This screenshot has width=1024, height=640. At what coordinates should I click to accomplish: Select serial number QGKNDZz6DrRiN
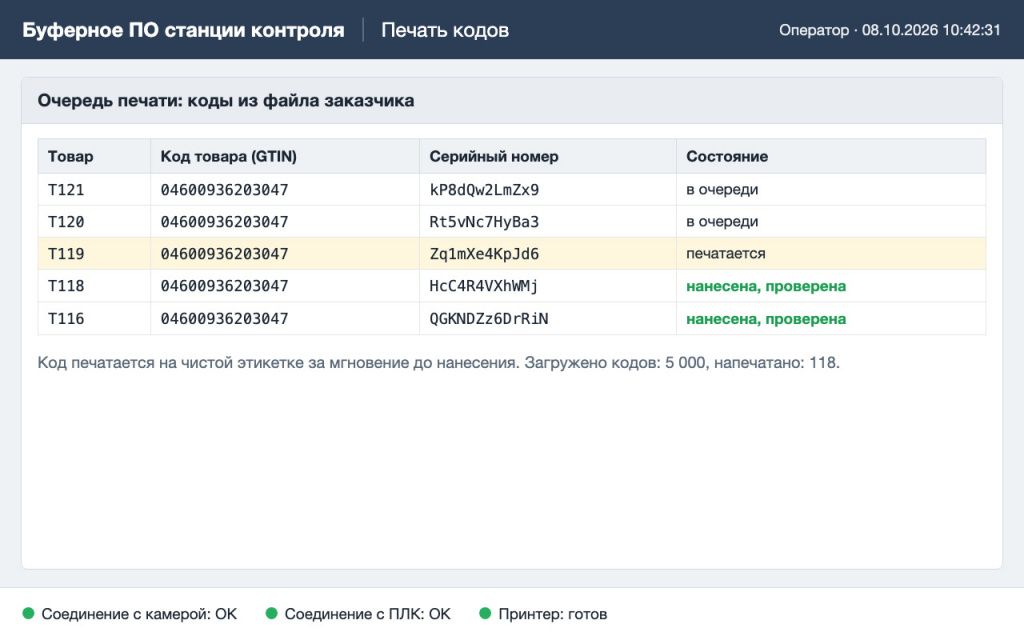tap(488, 318)
